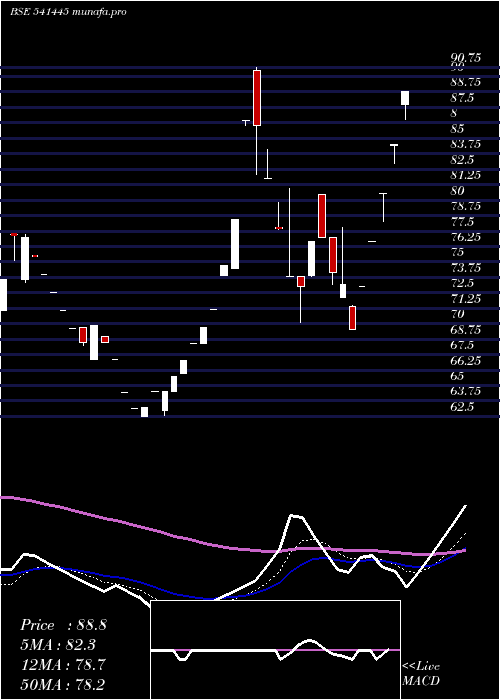Click the 12MA : 78.7 readout
Viewport: 500px width, 700px height.
63,665
